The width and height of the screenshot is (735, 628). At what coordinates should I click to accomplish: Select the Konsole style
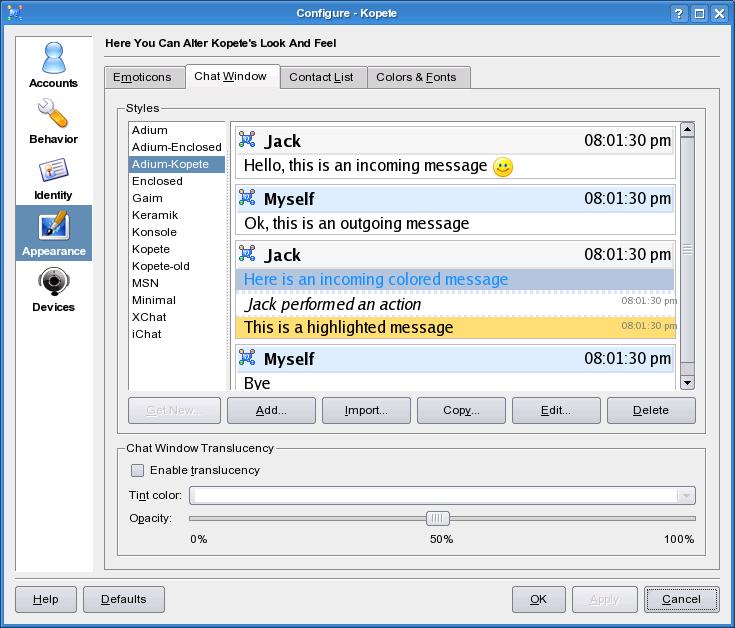(177, 232)
